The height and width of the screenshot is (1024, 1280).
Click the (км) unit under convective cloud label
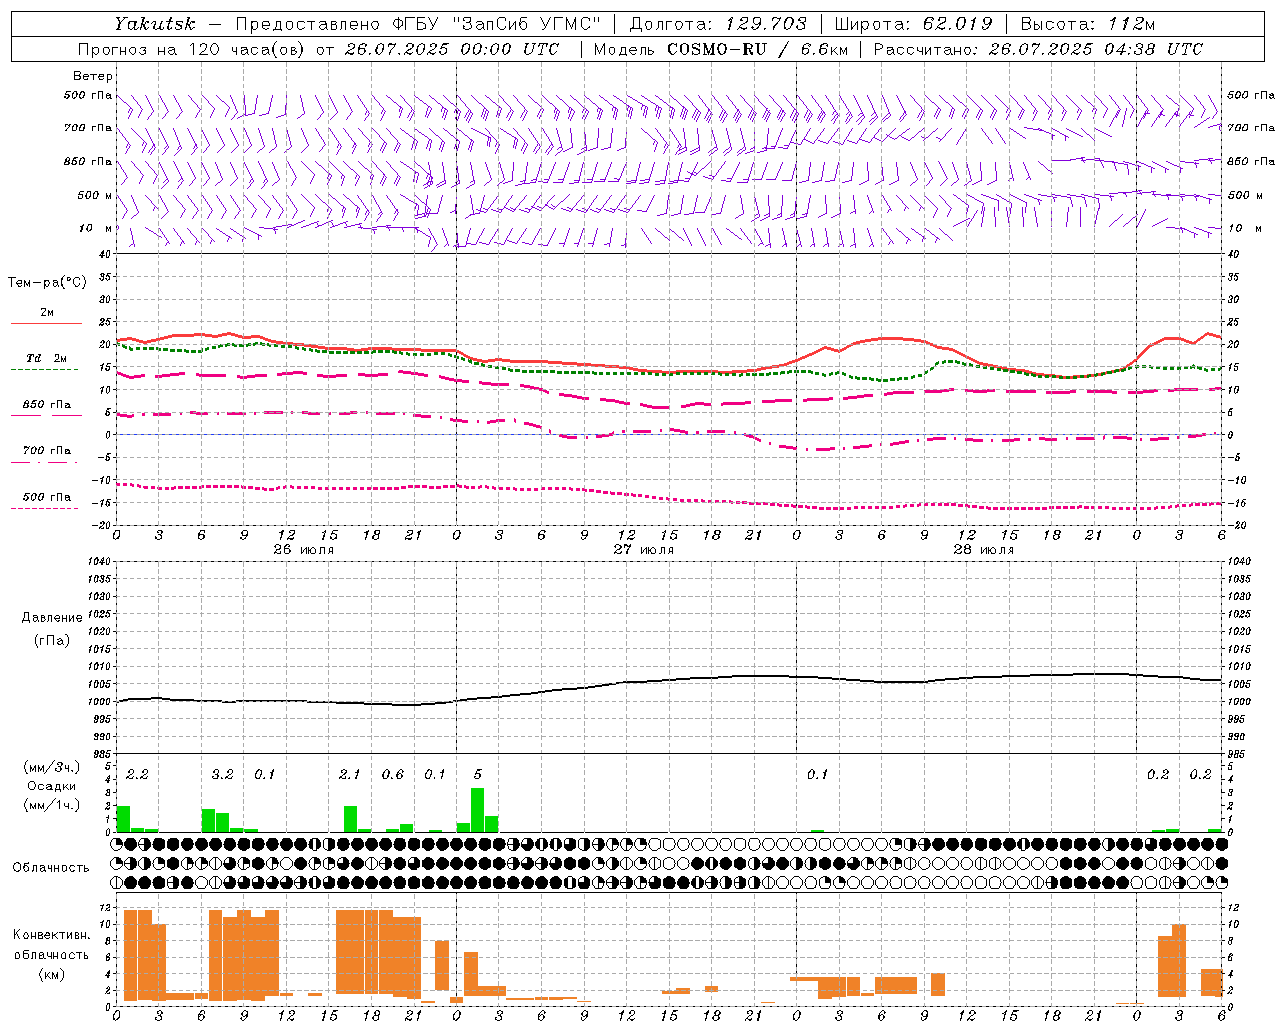pos(51,974)
